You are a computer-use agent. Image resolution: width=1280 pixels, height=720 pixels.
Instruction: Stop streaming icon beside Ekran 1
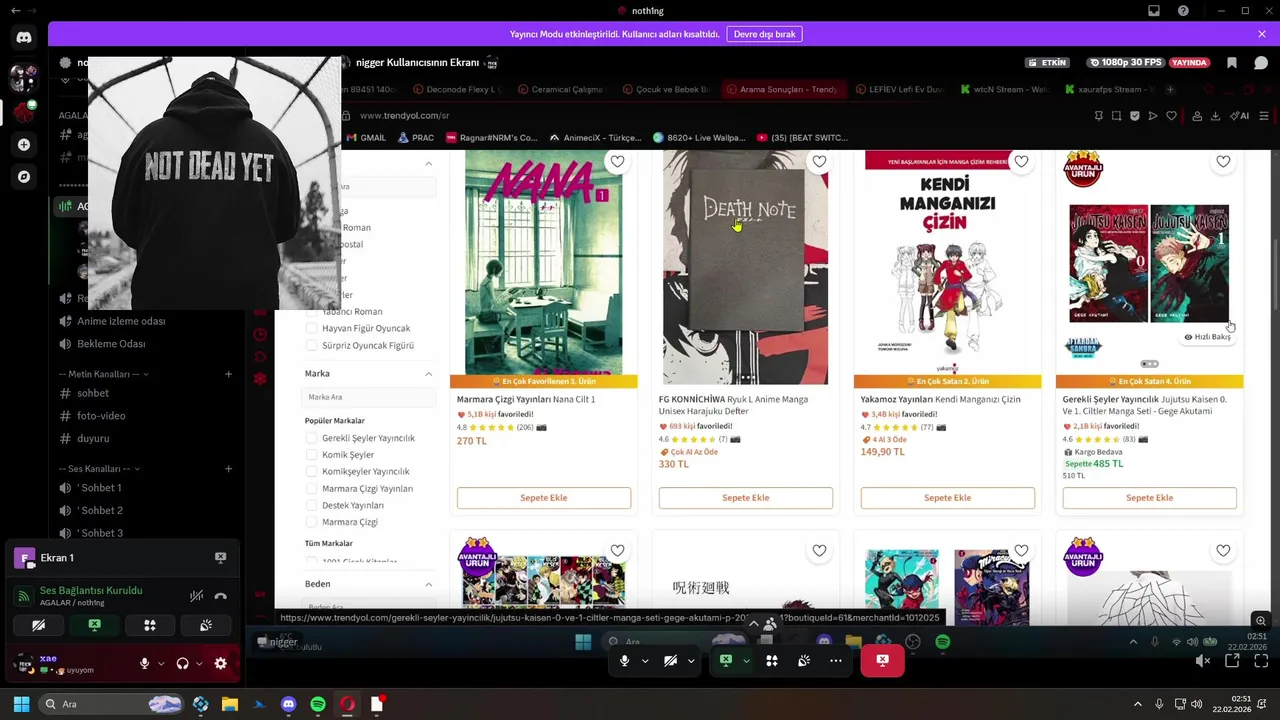coord(220,558)
